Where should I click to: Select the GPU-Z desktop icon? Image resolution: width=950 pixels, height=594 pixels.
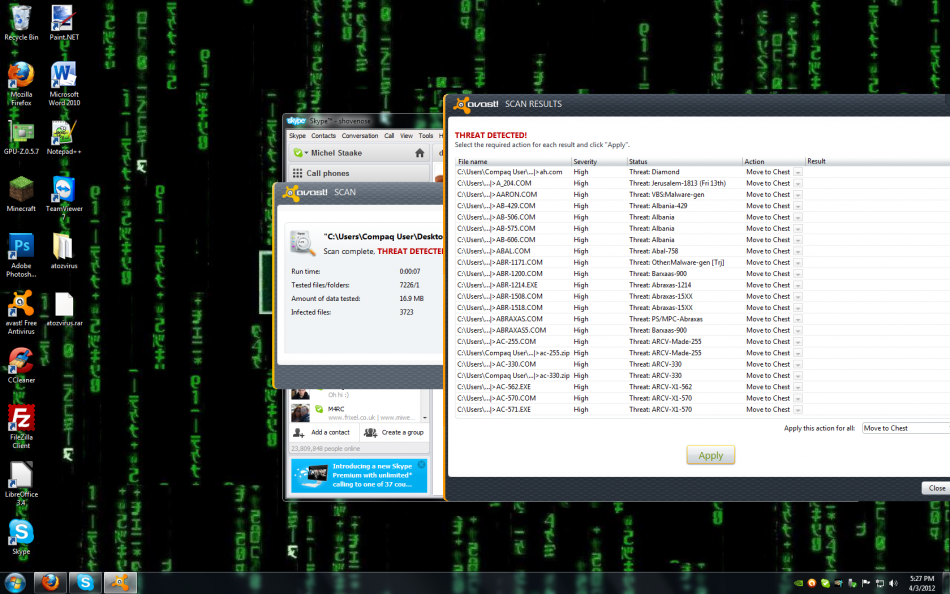point(21,137)
